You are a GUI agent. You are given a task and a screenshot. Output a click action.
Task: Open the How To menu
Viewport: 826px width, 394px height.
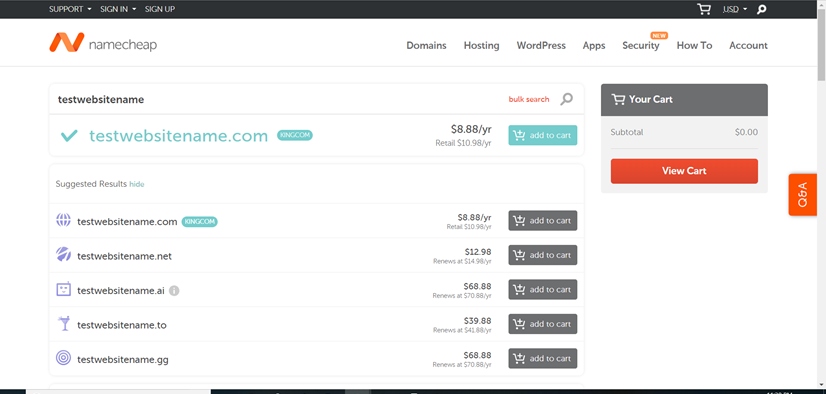694,45
